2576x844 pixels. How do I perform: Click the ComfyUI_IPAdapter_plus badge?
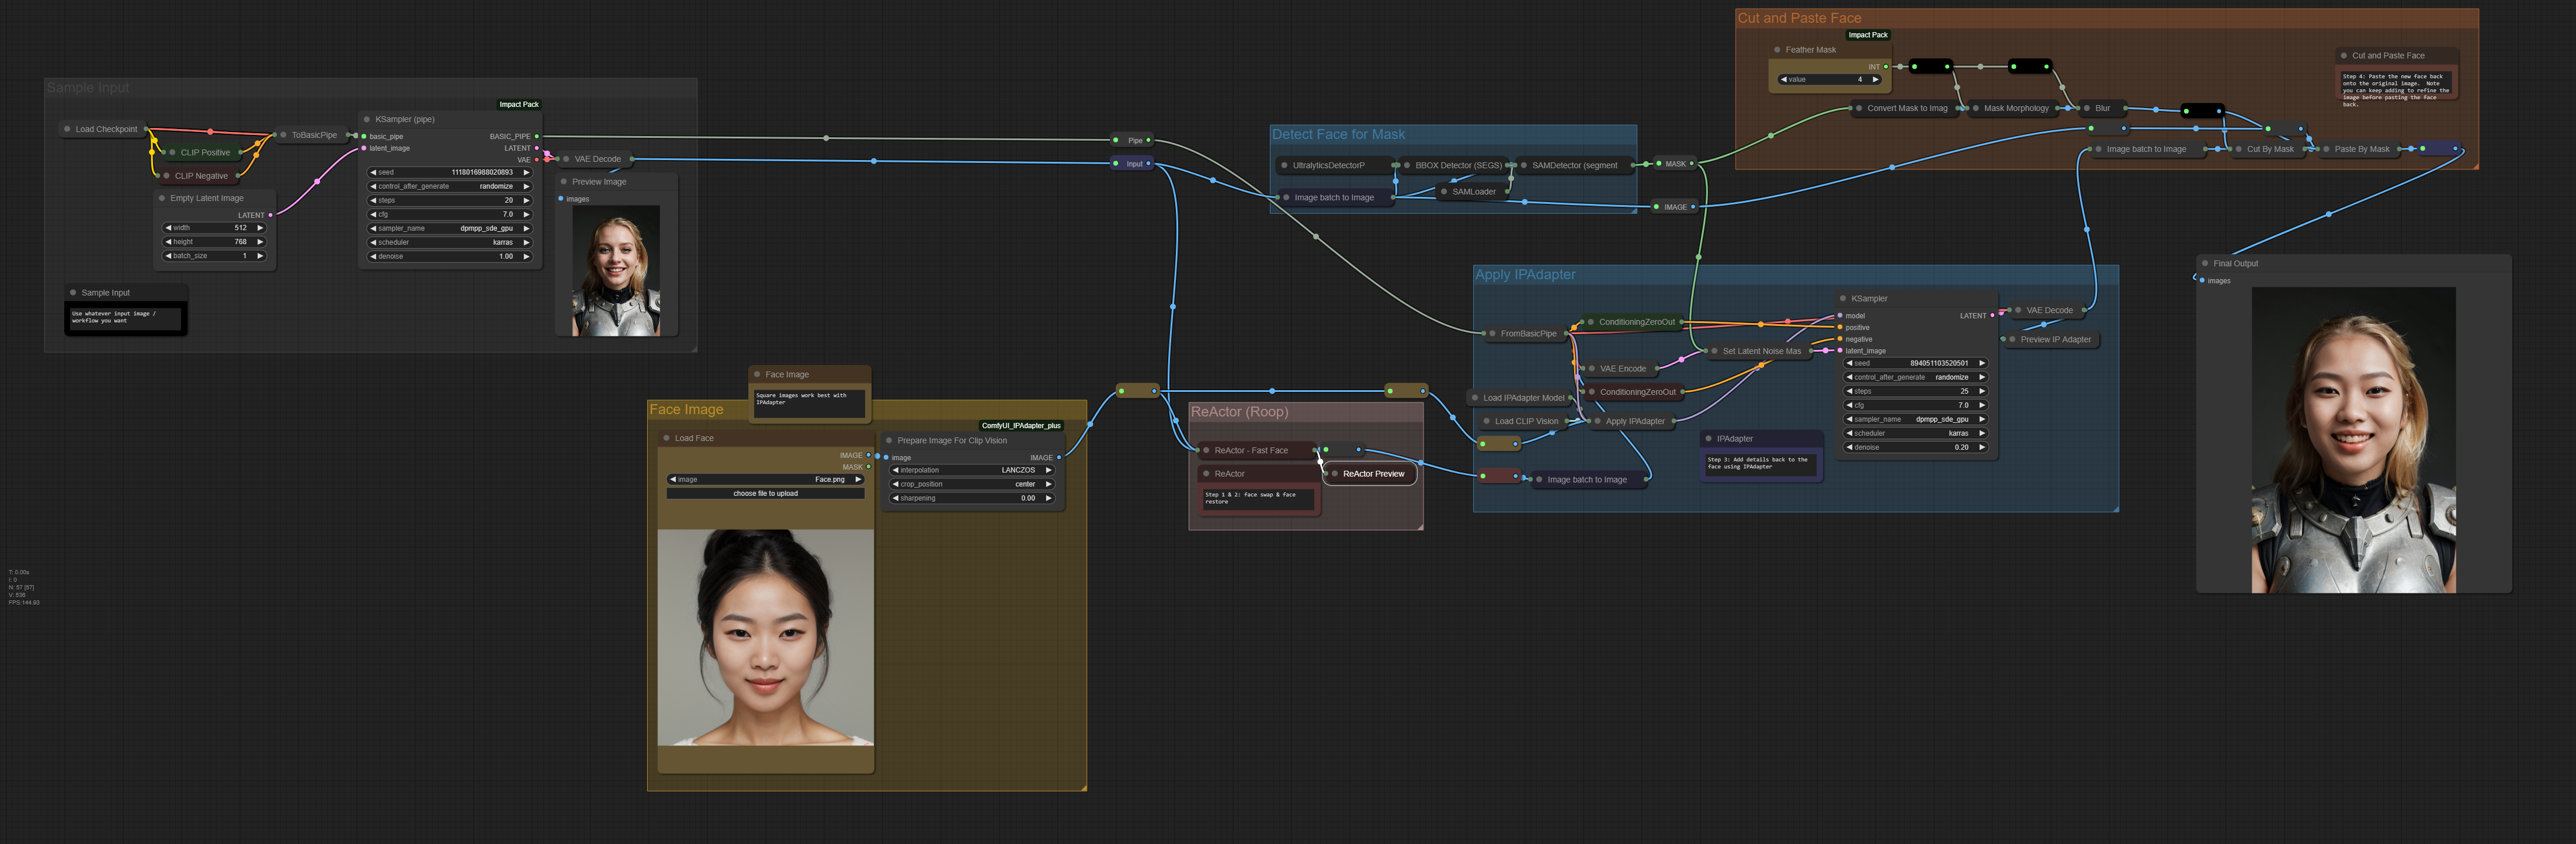(x=1020, y=426)
